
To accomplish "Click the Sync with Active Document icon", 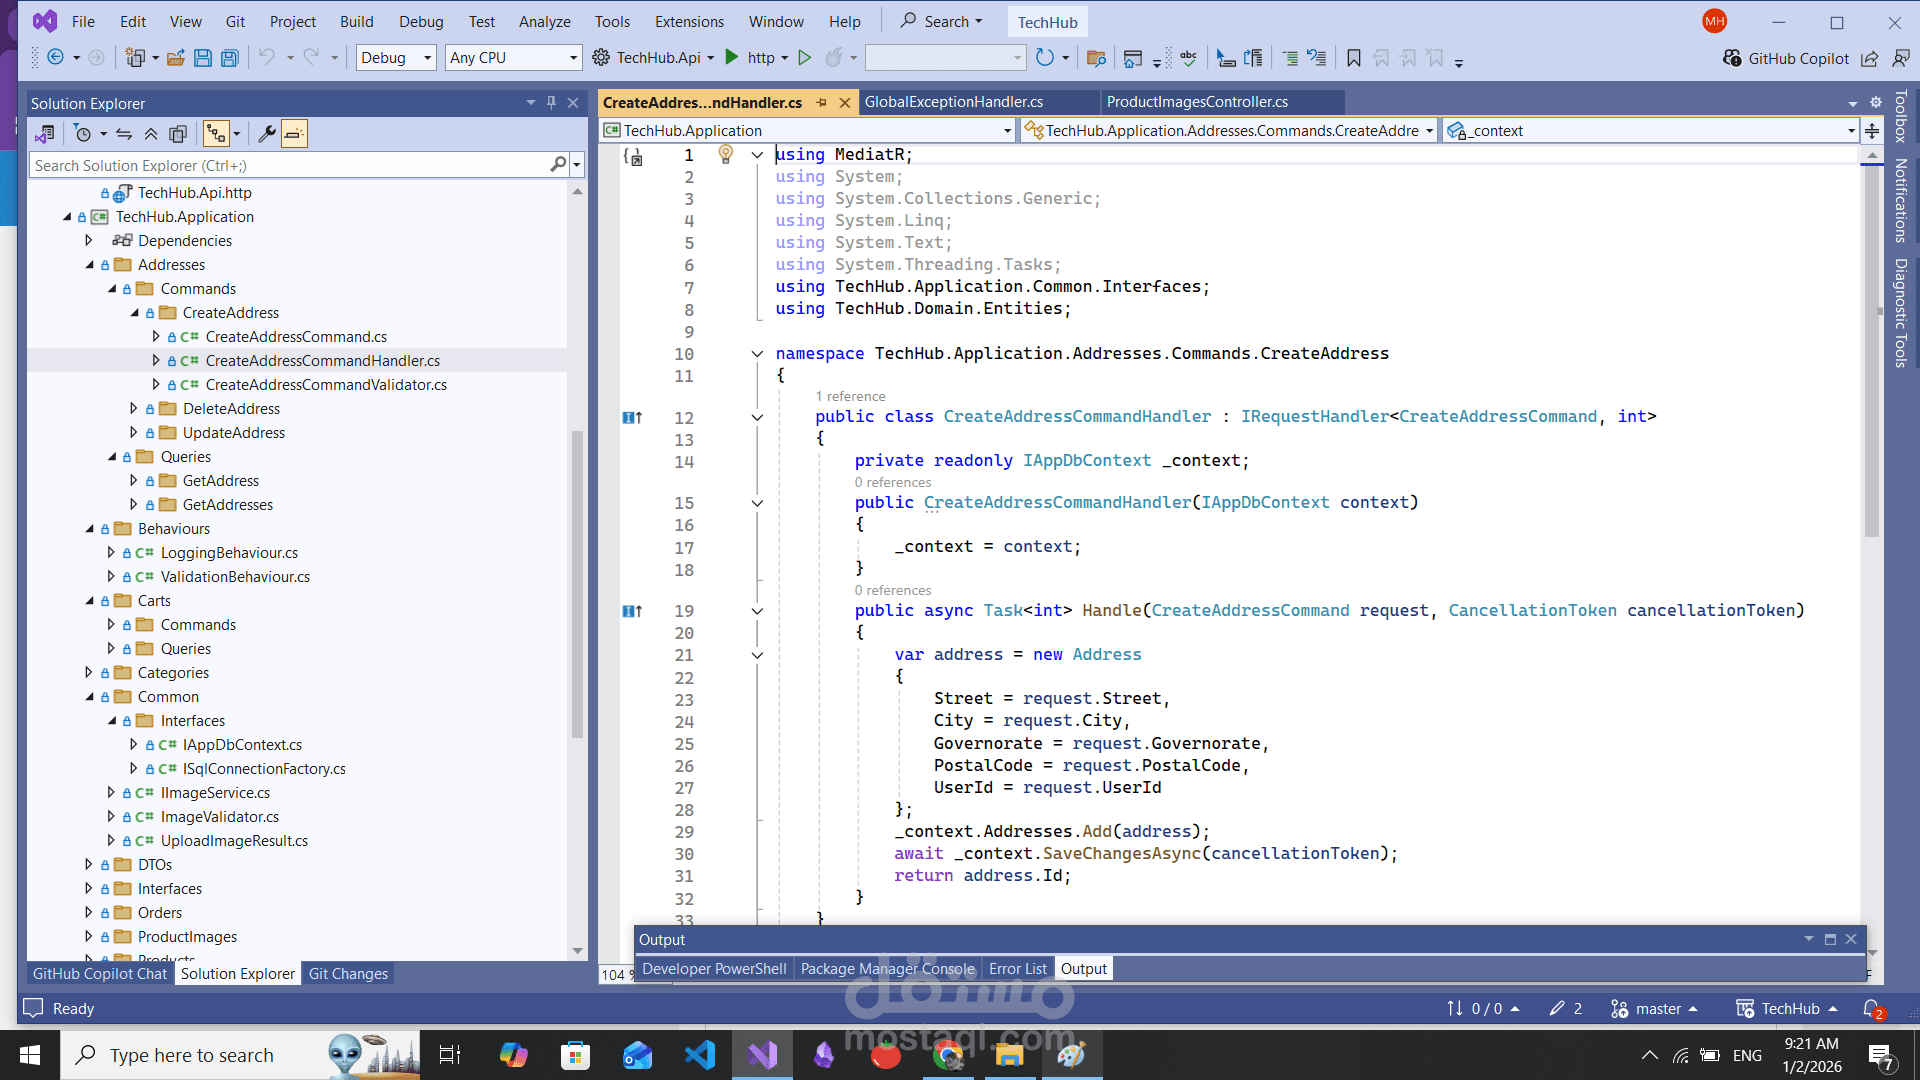I will point(124,134).
